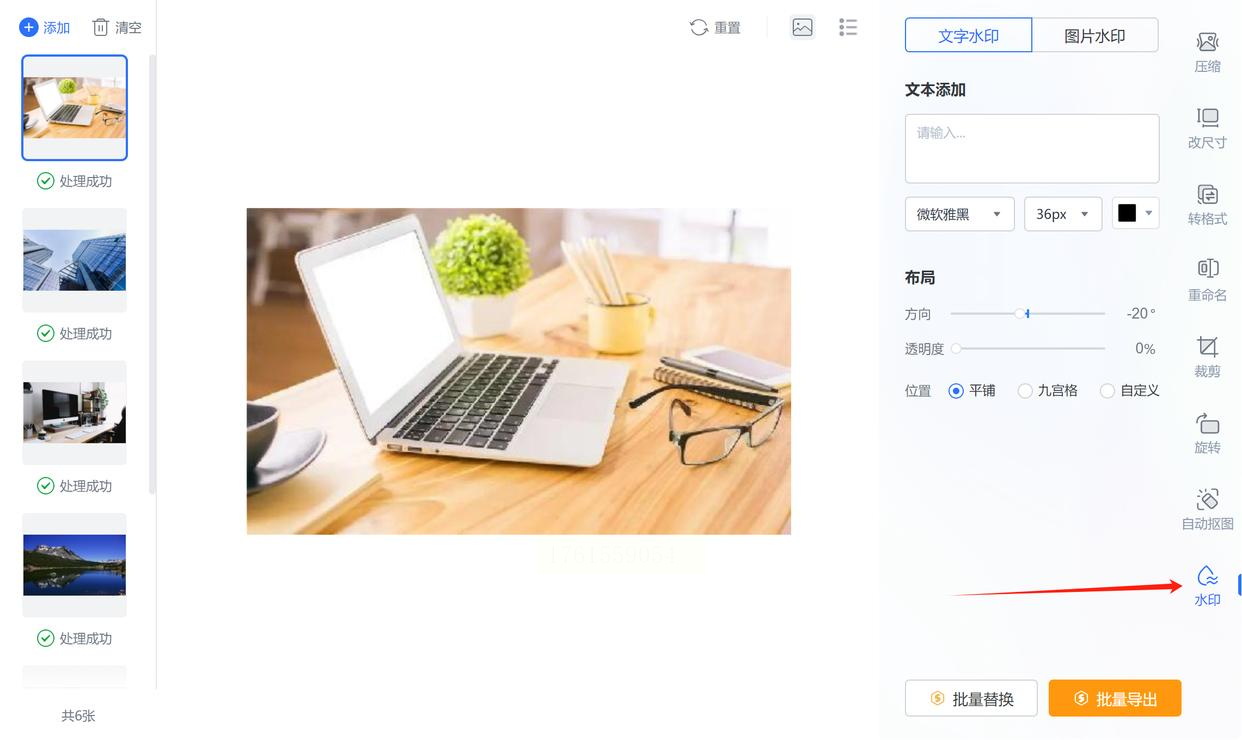Click the 批量替换 batch replace button
Image resolution: width=1242 pixels, height=740 pixels.
(971, 699)
